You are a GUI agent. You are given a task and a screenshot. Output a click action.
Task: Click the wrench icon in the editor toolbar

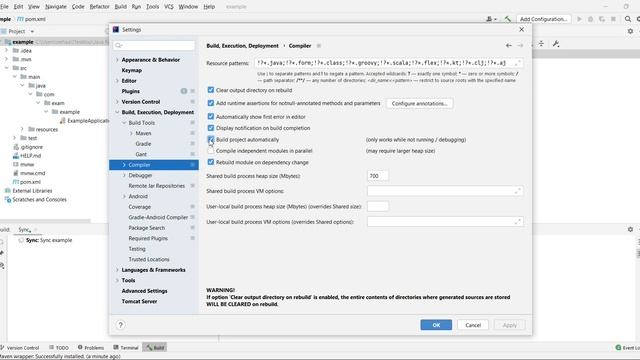point(556,44)
